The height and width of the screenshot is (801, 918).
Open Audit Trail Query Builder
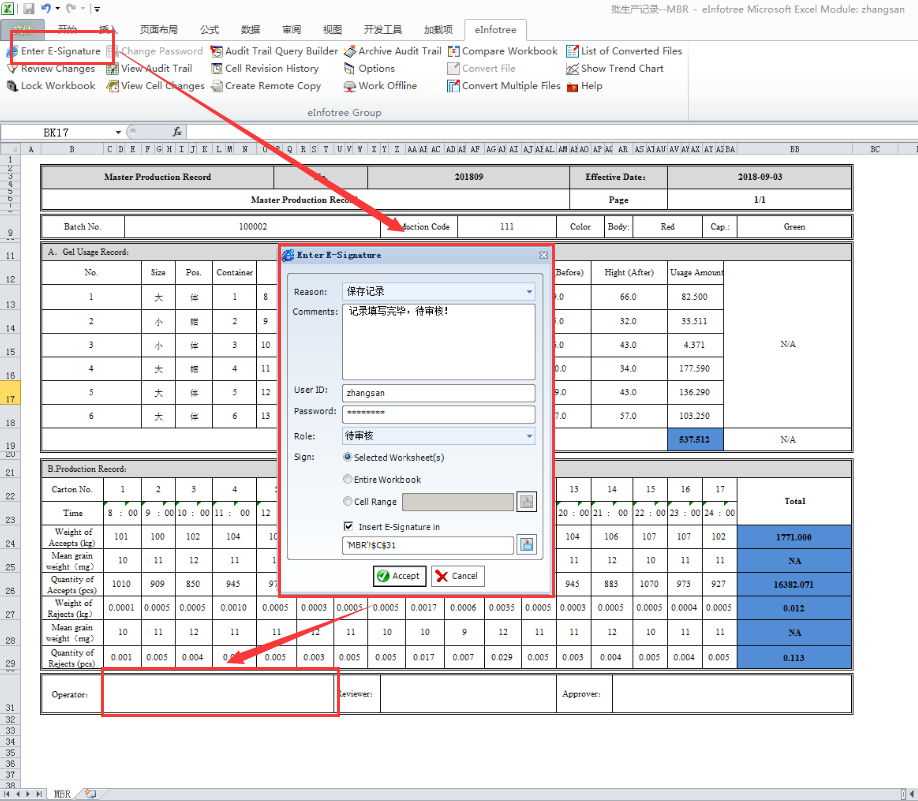coord(280,51)
